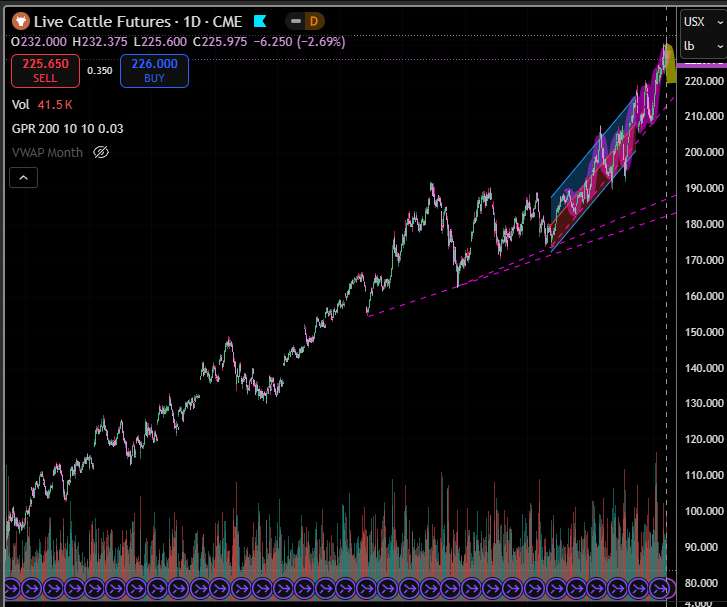Viewport: 727px width, 607px height.
Task: Click the O232.000 open value
Action: (39, 42)
